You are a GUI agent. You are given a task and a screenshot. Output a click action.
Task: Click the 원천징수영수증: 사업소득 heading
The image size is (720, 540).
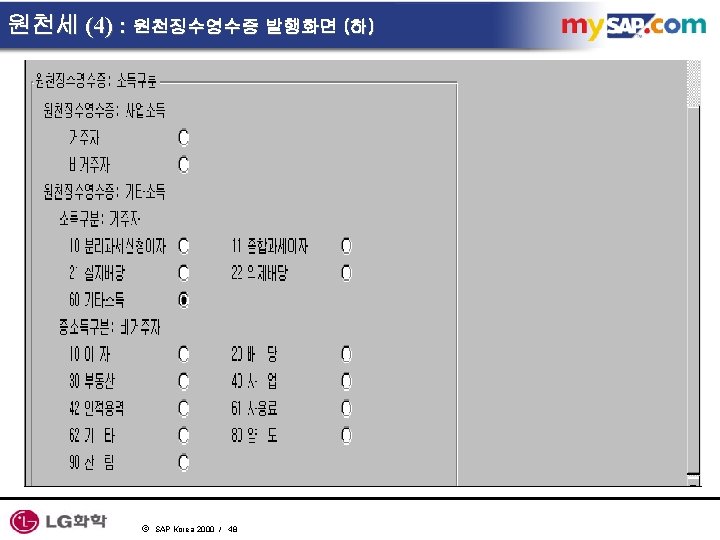pos(104,110)
